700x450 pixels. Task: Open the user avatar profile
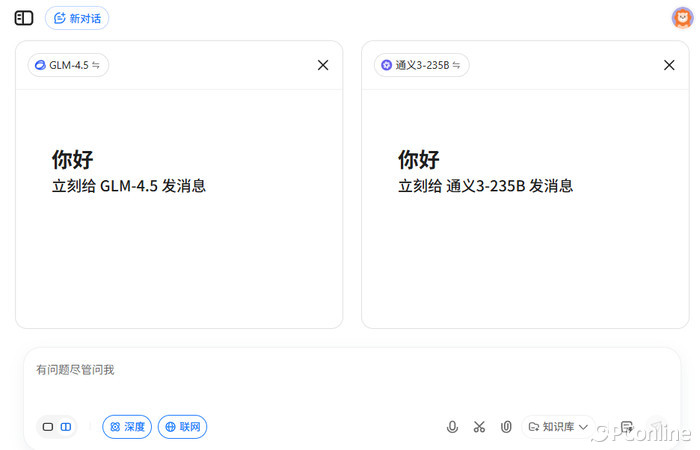click(682, 18)
